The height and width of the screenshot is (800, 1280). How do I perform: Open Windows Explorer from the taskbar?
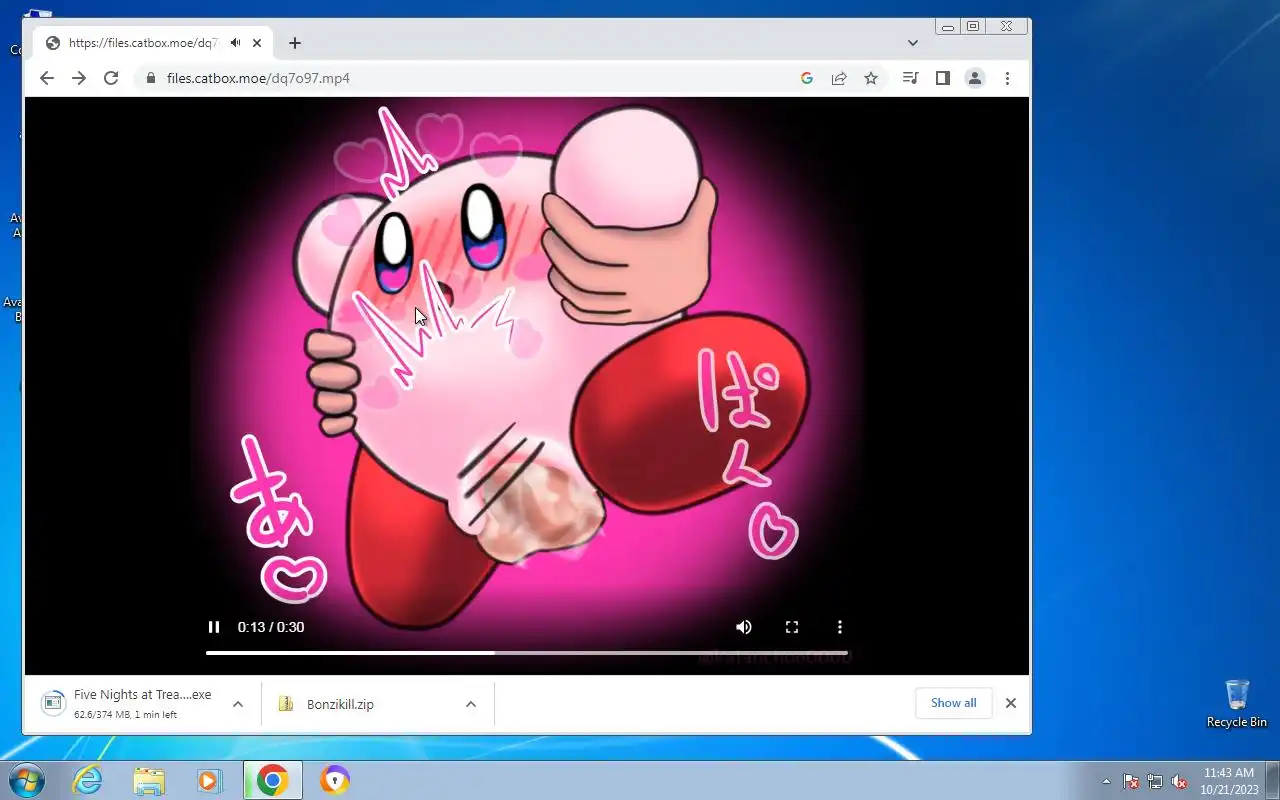point(149,780)
